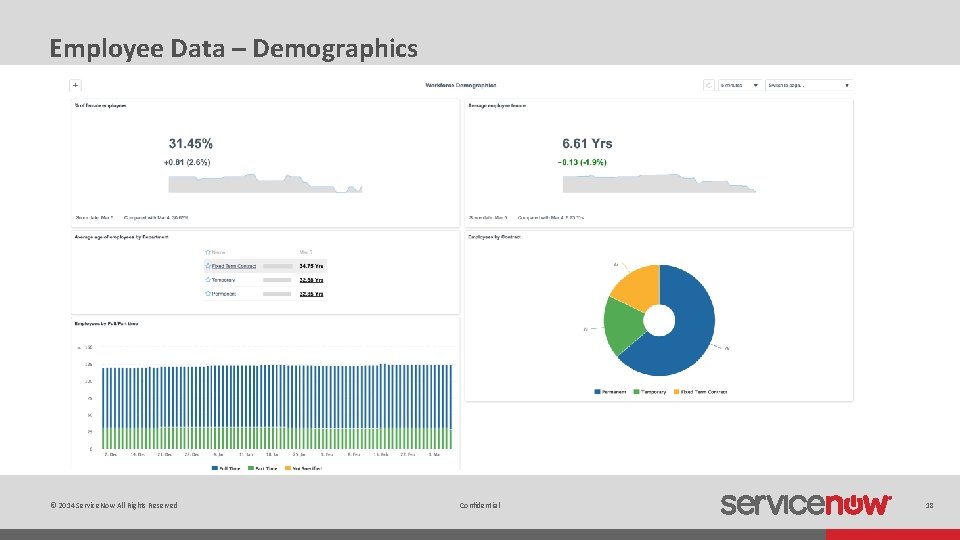Toggle the Full Time legend item
This screenshot has height=540, width=960.
coord(226,468)
